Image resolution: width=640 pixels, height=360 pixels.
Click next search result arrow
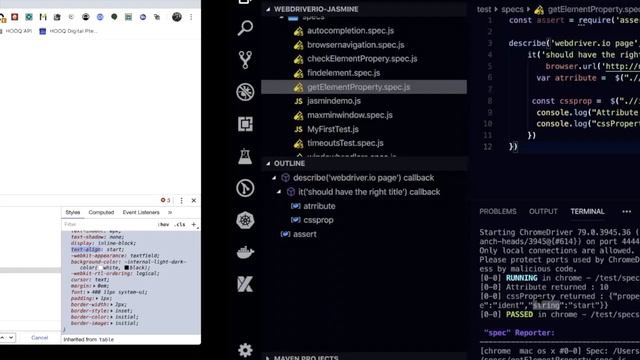point(11,338)
